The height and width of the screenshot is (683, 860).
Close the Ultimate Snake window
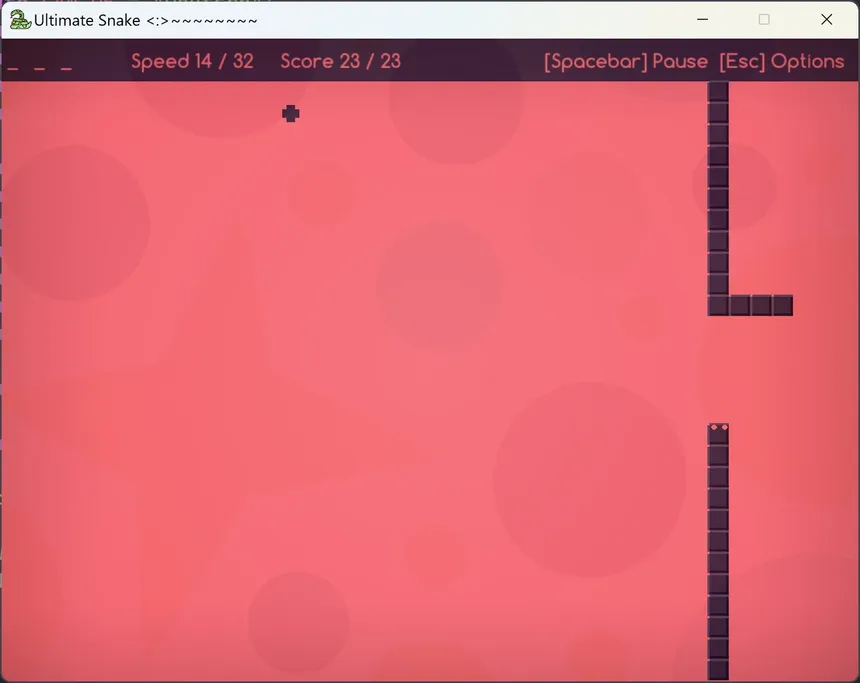827,20
